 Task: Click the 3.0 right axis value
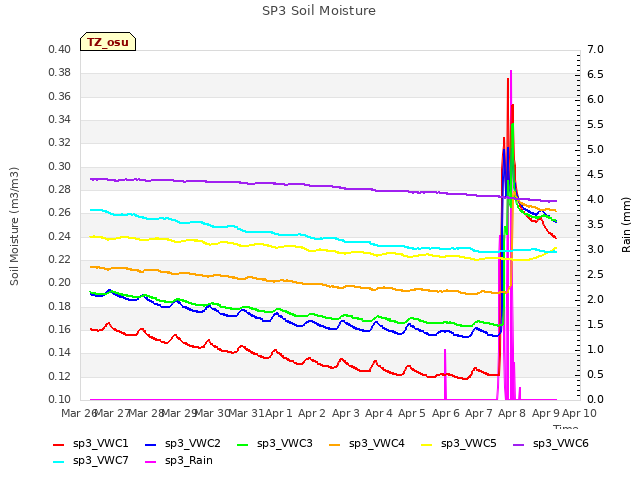point(595,249)
